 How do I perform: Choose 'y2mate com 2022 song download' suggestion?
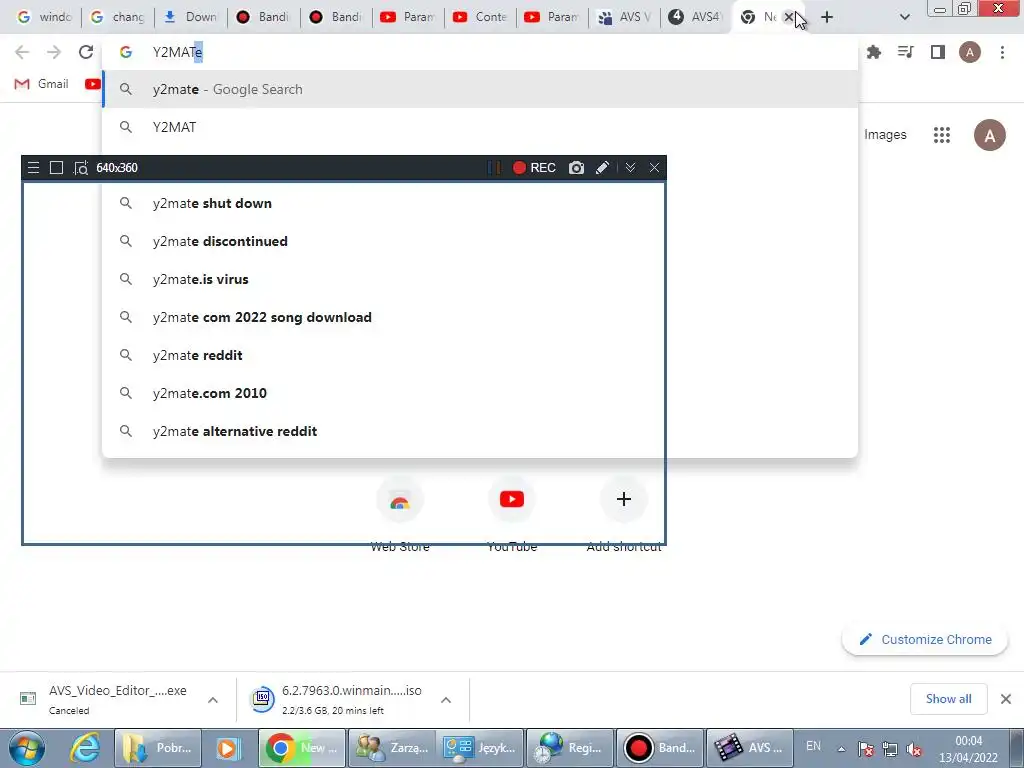coord(480,317)
